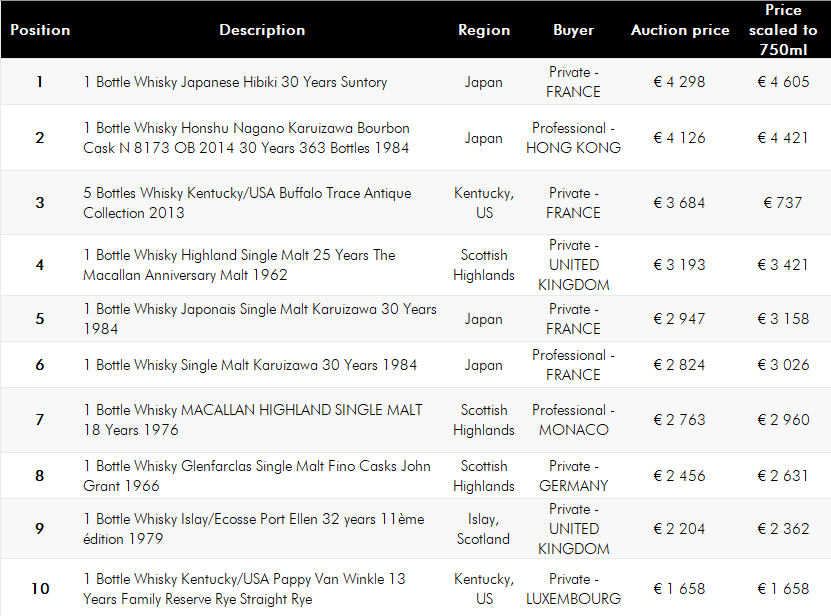Click buyer Private - FRANCE in row 3
The height and width of the screenshot is (616, 831).
point(573,203)
